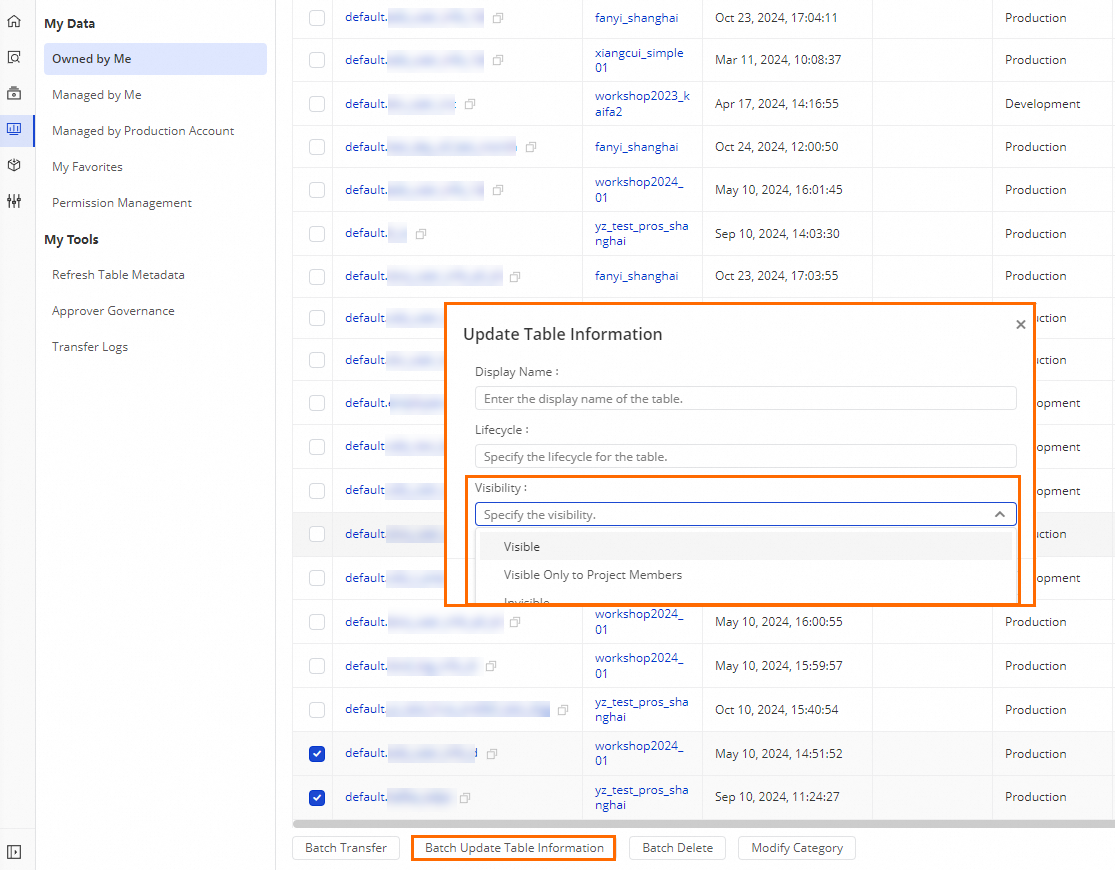Check the row dated Apr 17, 2024, 14:16:55
Image resolution: width=1115 pixels, height=870 pixels.
click(x=317, y=104)
